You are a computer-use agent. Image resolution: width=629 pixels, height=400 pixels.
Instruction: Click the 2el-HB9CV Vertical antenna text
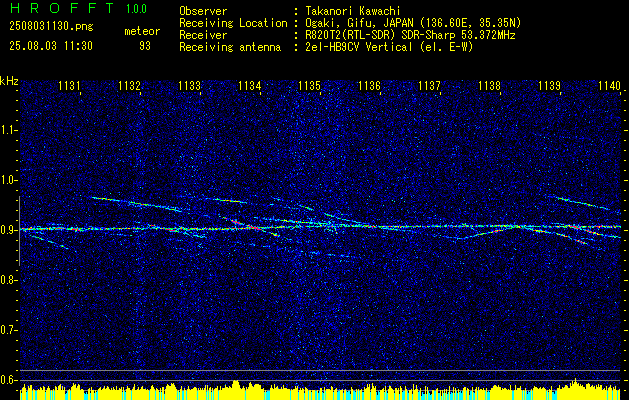click(390, 47)
